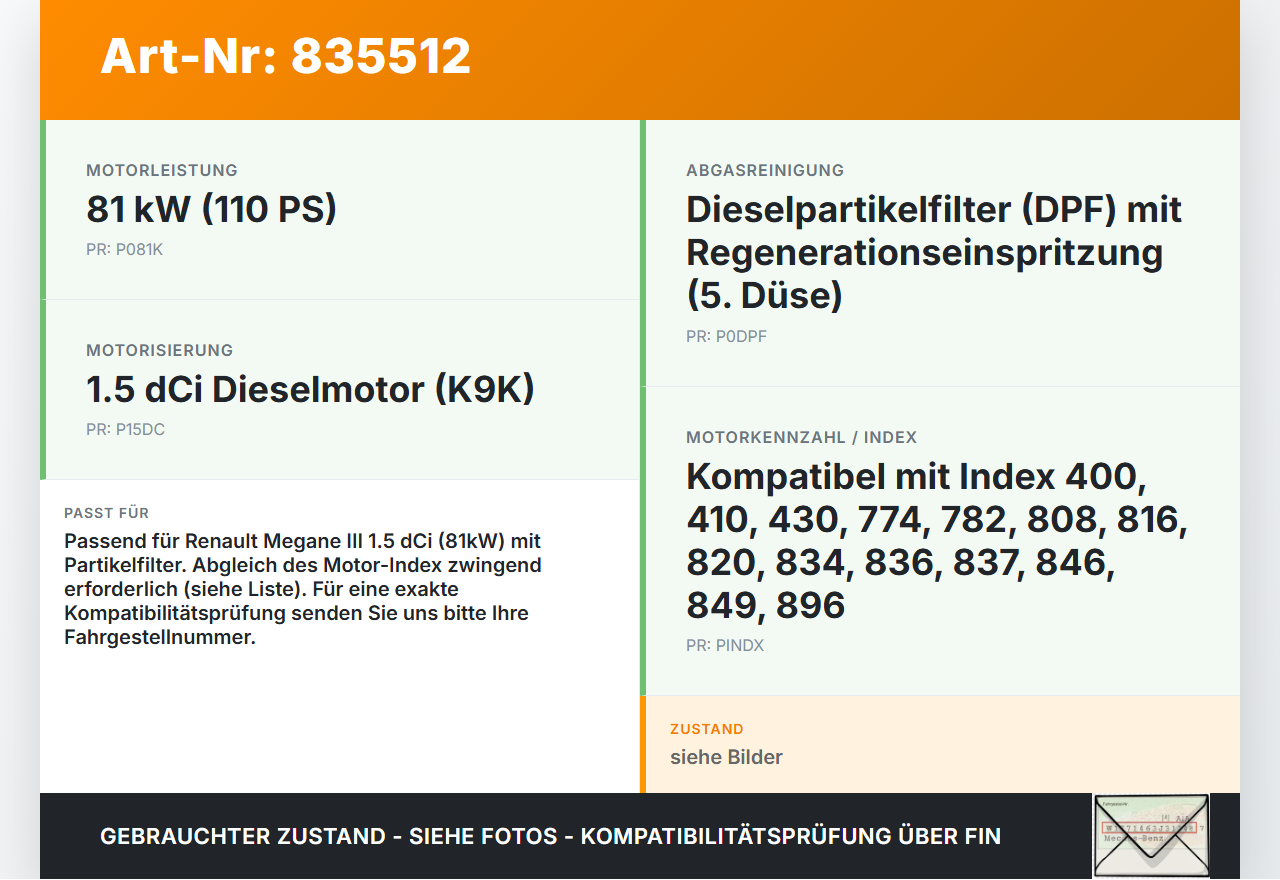The image size is (1280, 880).
Task: Click the Kompatibel mit Index list
Action: pyautogui.click(x=937, y=541)
